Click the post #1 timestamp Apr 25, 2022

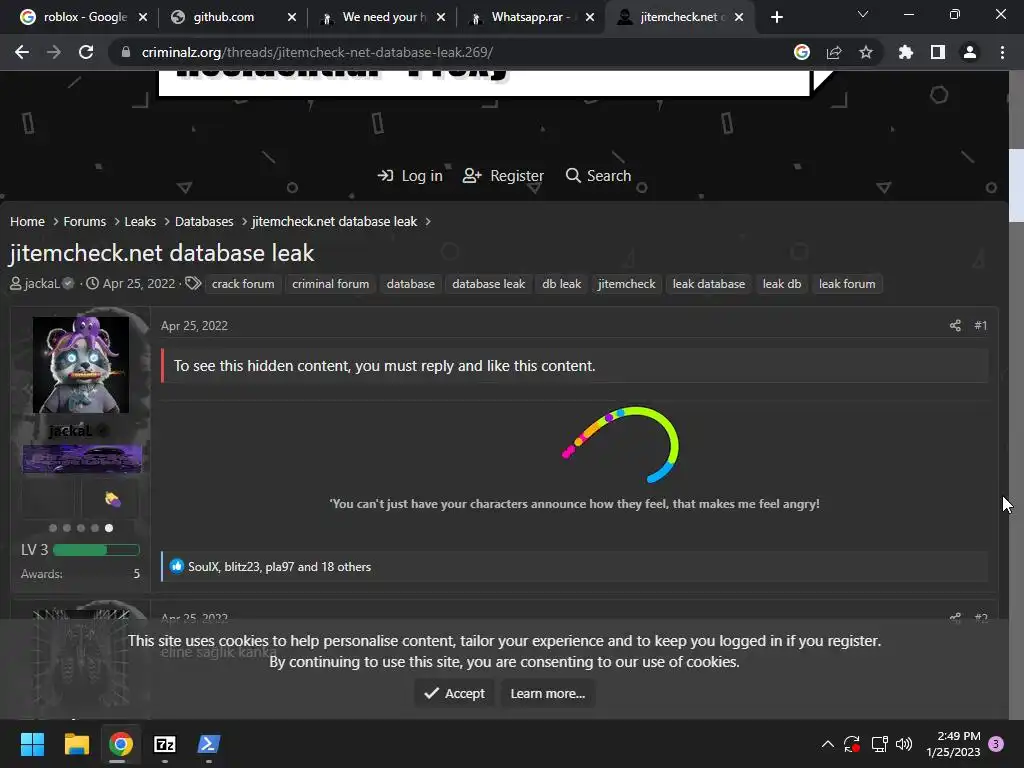[194, 325]
